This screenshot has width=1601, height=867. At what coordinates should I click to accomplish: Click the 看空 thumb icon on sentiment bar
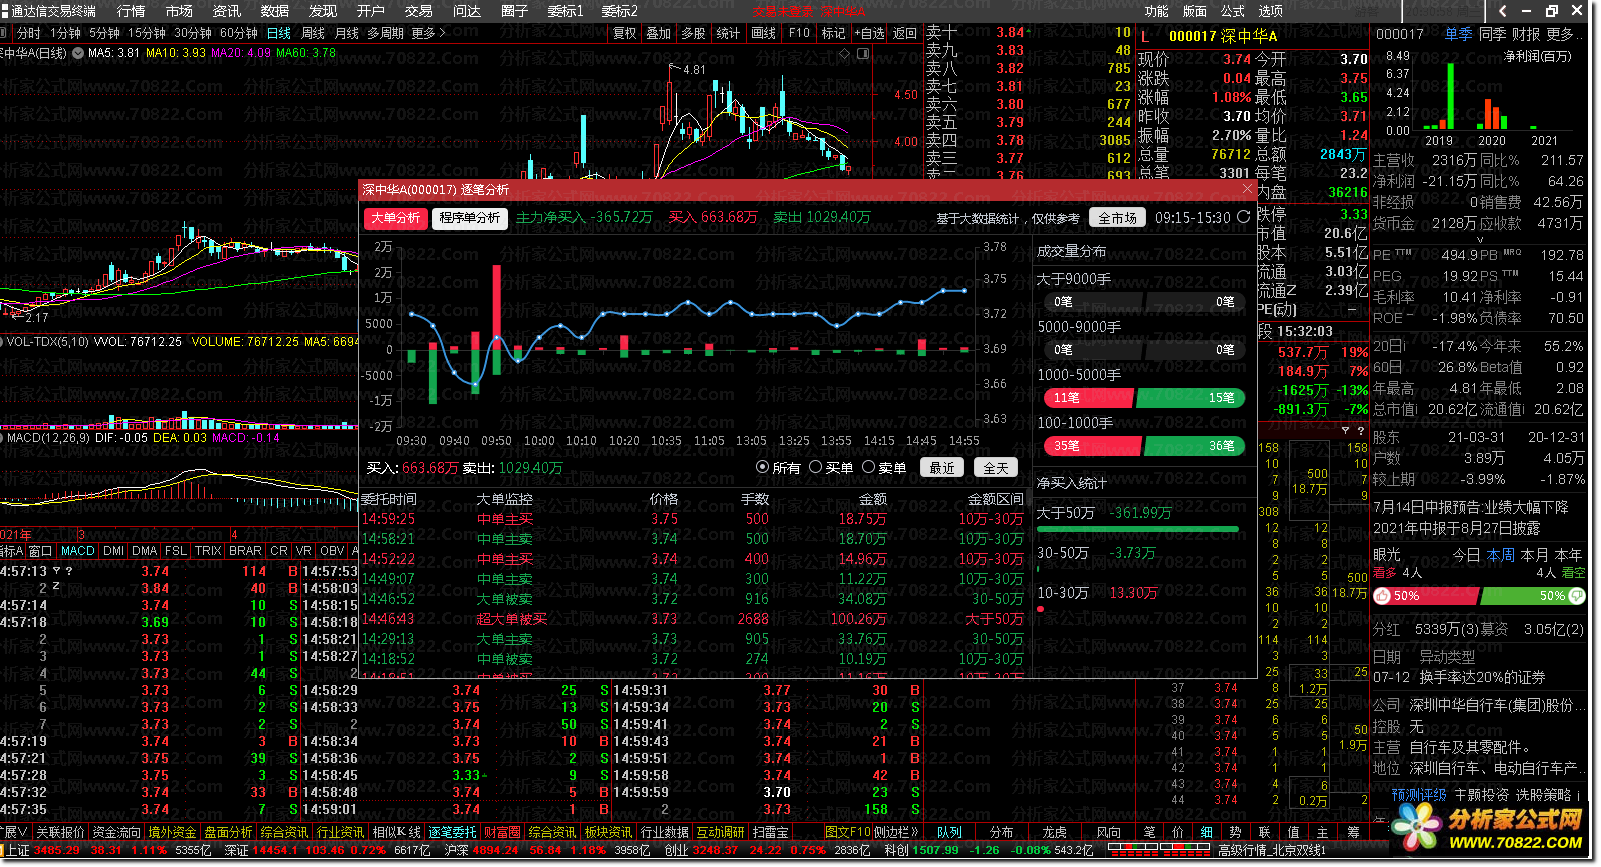click(x=1577, y=595)
